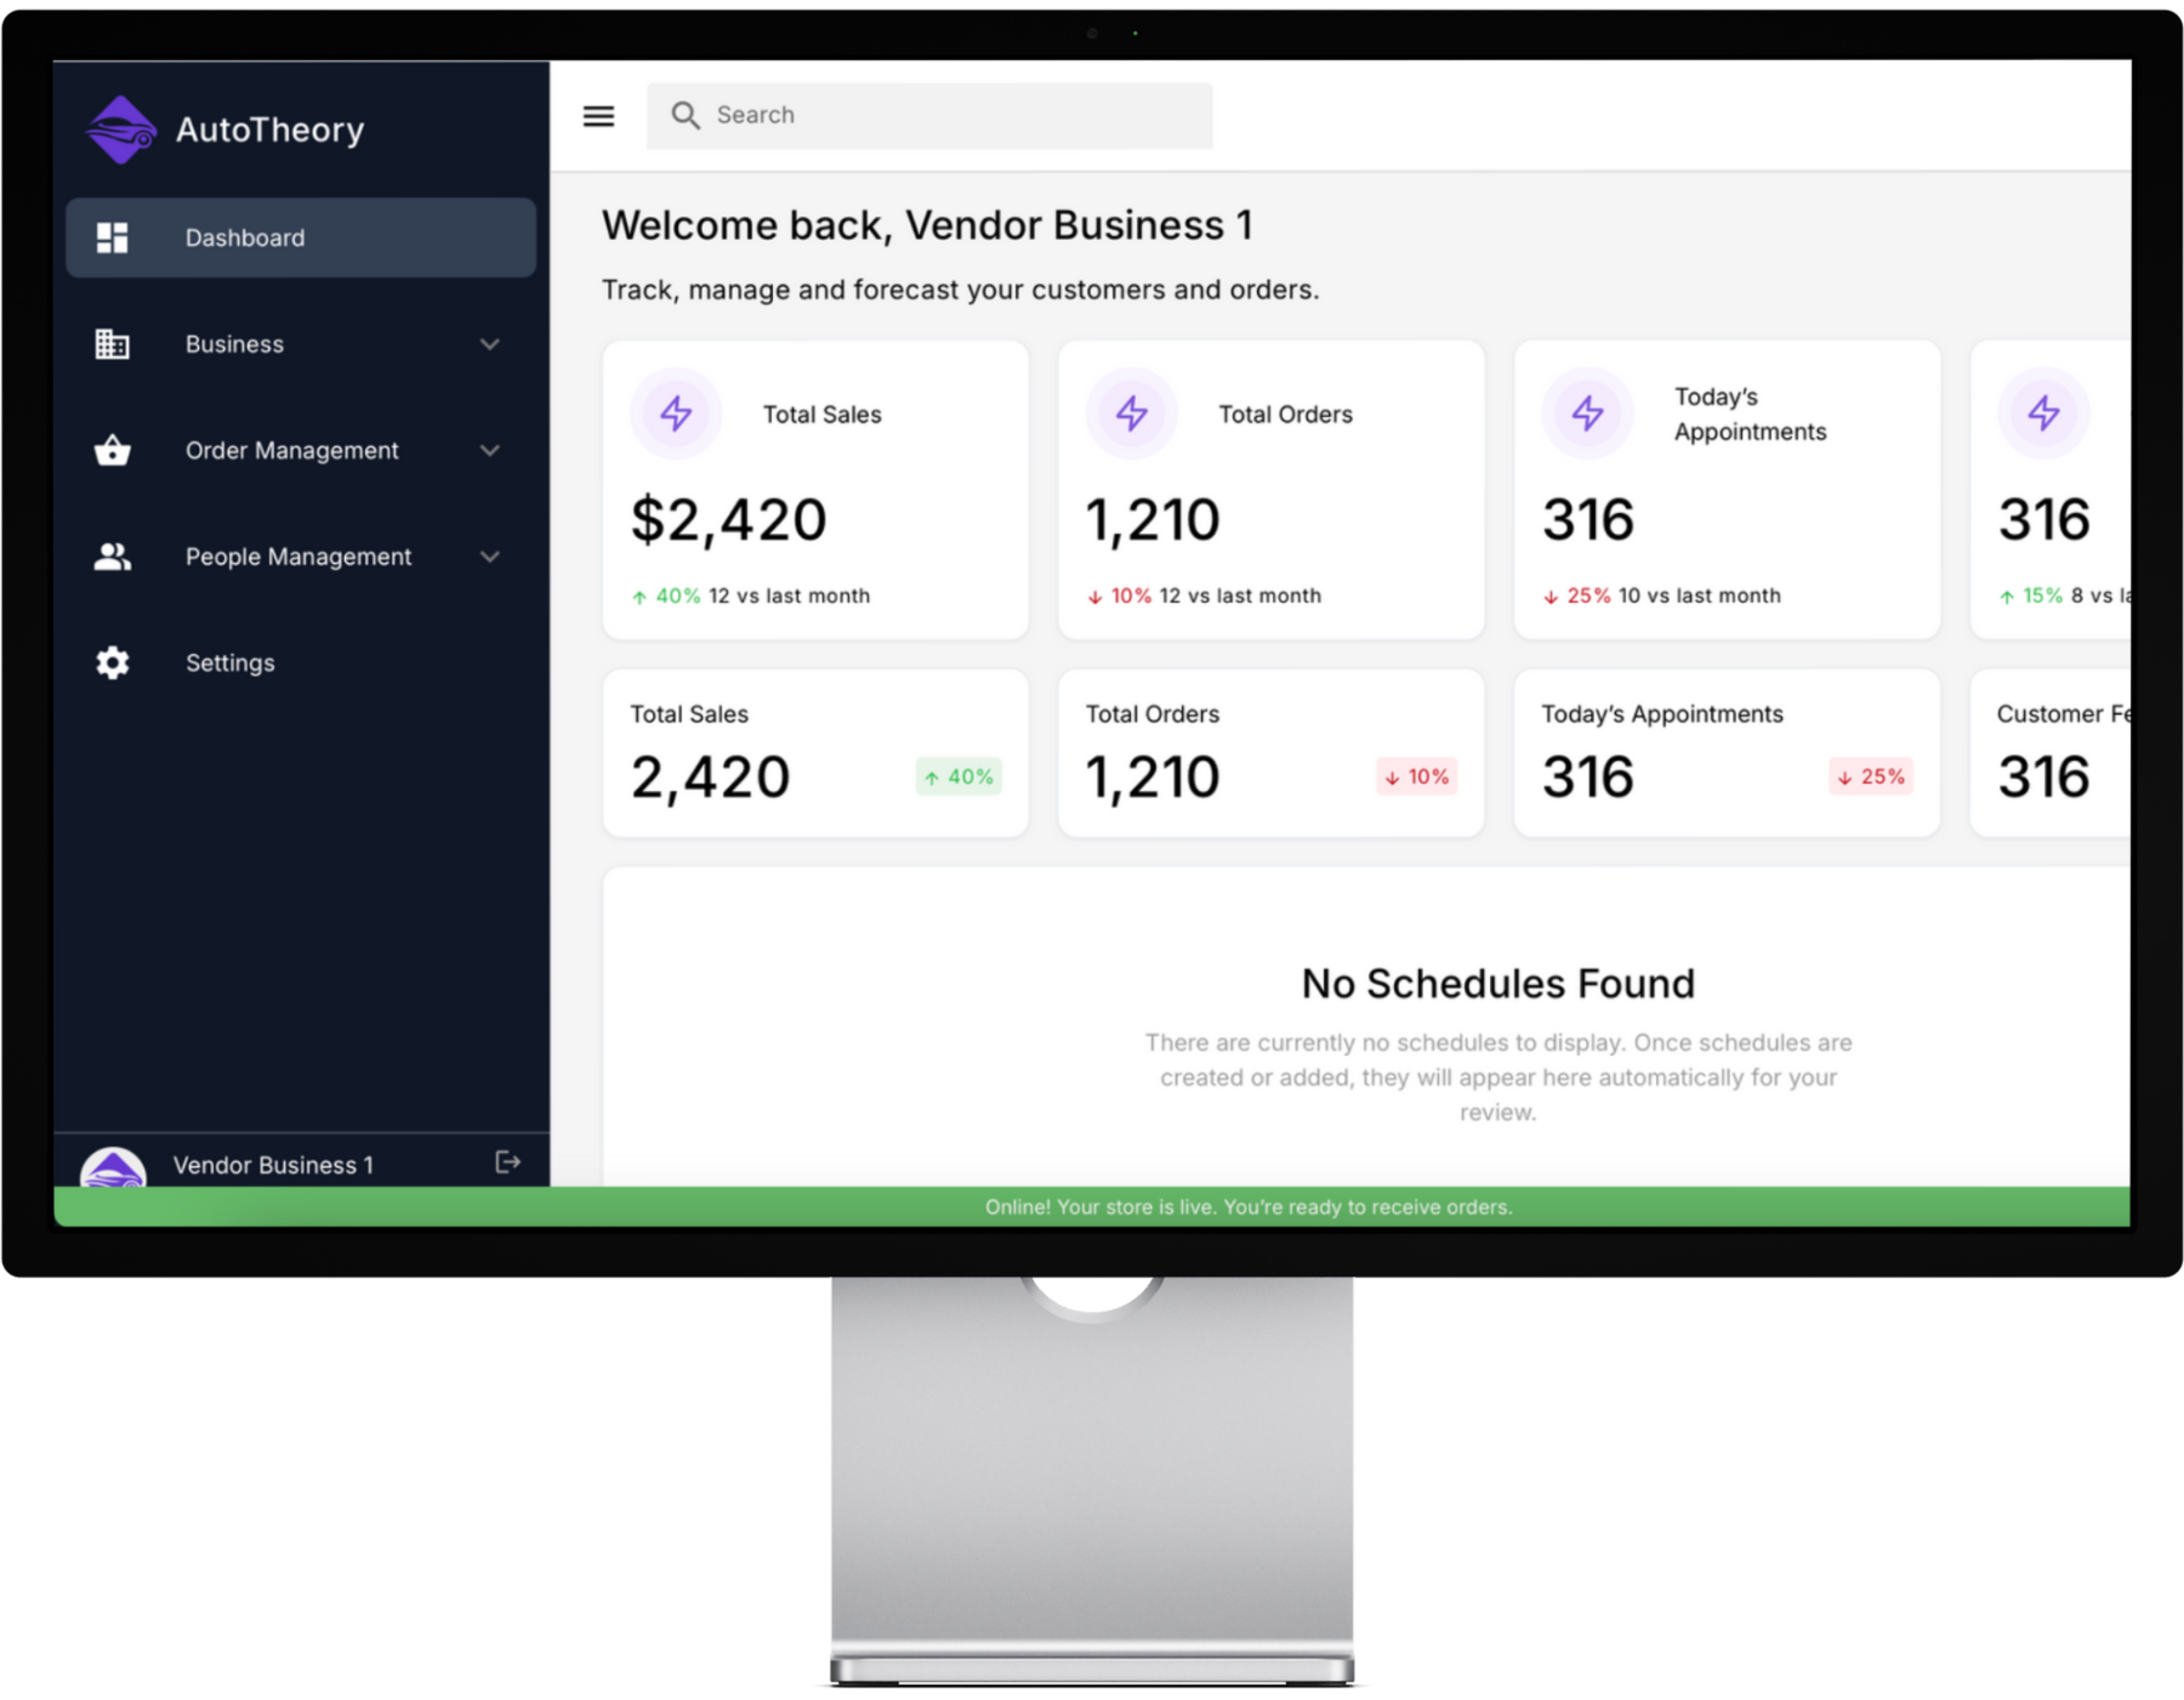2184x1700 pixels.
Task: Click the search magnifier icon
Action: coord(686,115)
